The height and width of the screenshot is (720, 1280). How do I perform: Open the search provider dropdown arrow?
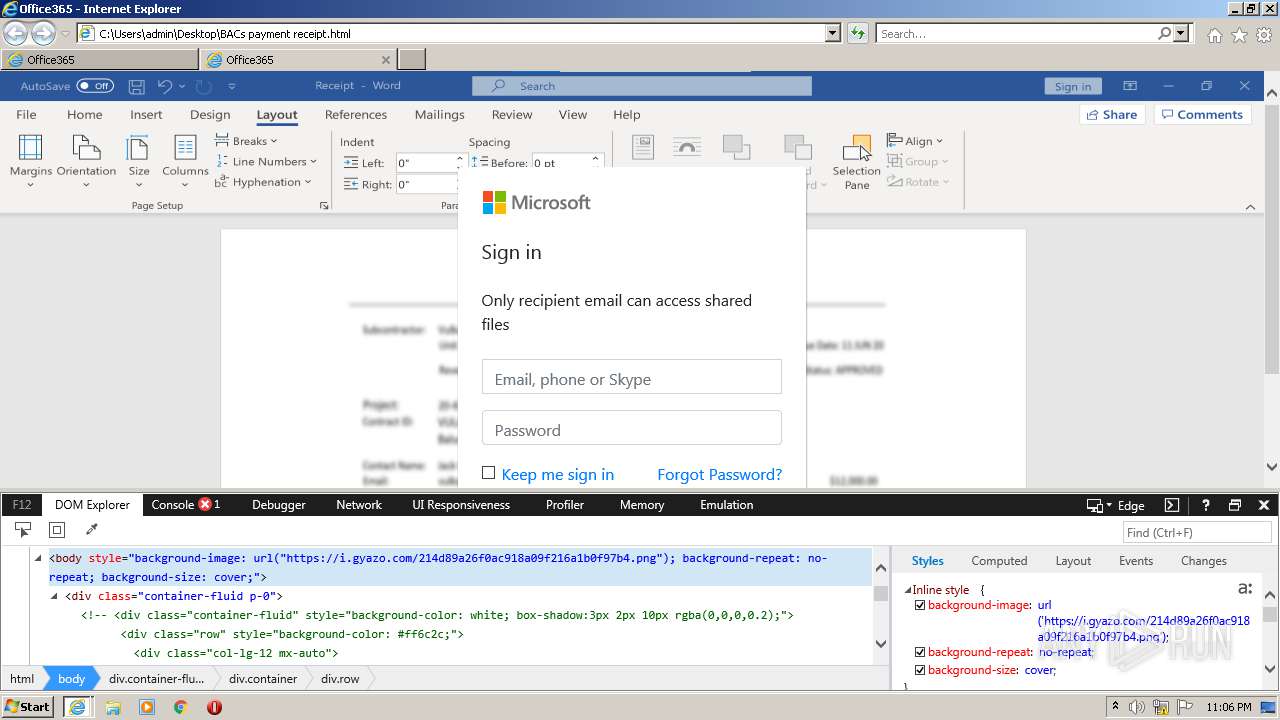(1182, 33)
